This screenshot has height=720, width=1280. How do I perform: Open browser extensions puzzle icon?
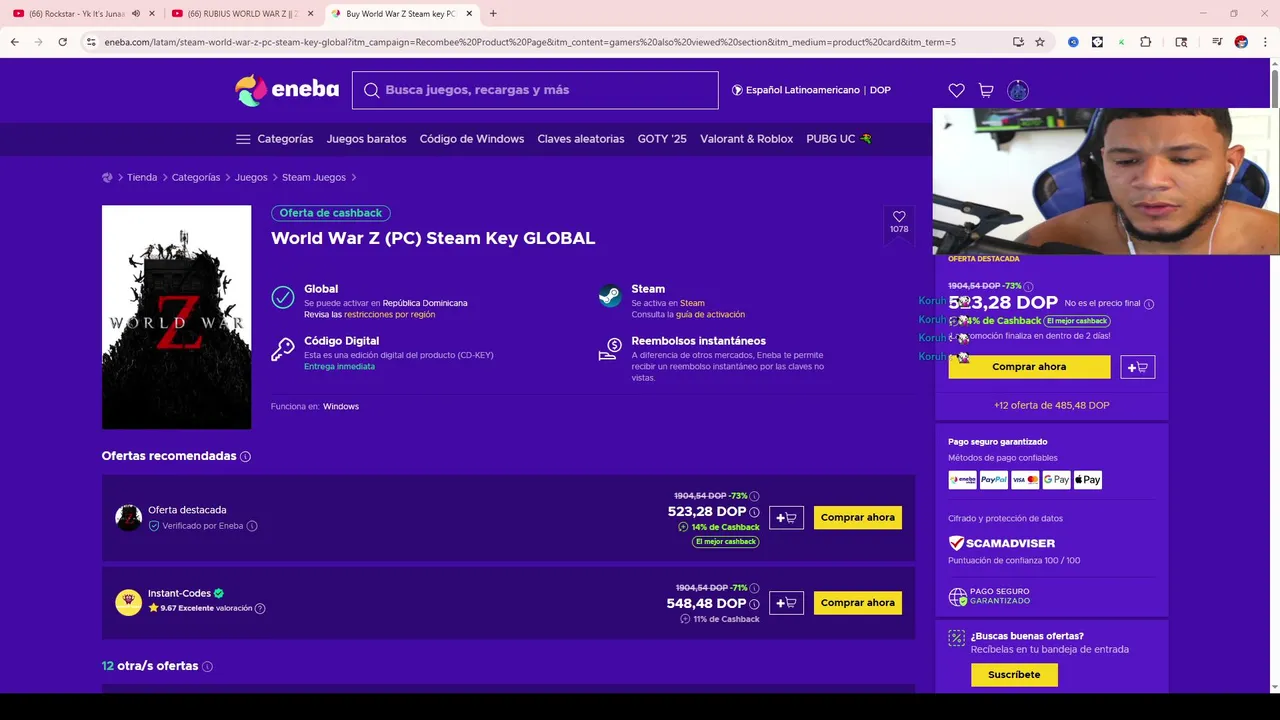1146,42
